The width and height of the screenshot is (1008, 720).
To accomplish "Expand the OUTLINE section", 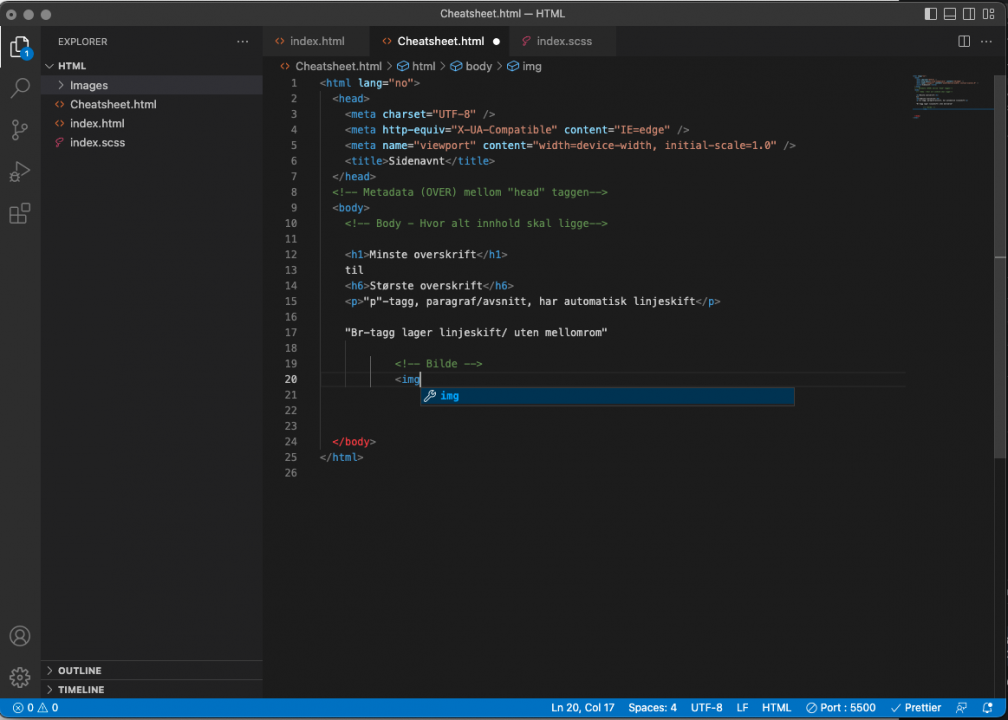I will (x=79, y=670).
